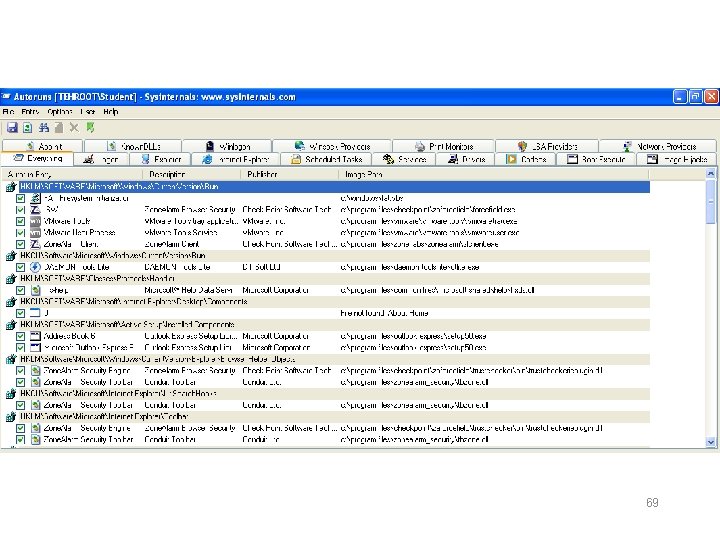The image size is (720, 540).
Task: Switch to the Services tab
Action: [x=405, y=159]
